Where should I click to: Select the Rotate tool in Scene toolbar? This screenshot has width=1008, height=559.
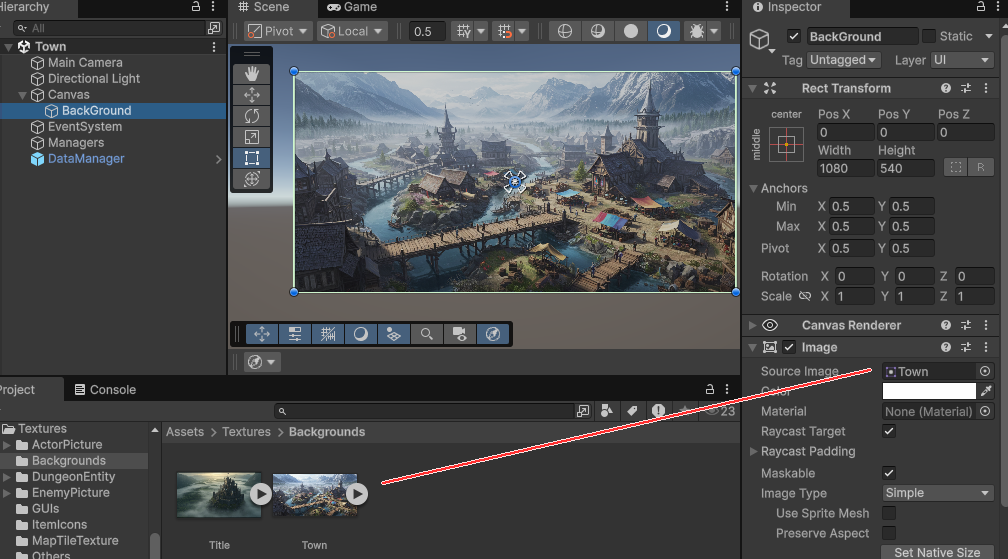click(x=252, y=115)
